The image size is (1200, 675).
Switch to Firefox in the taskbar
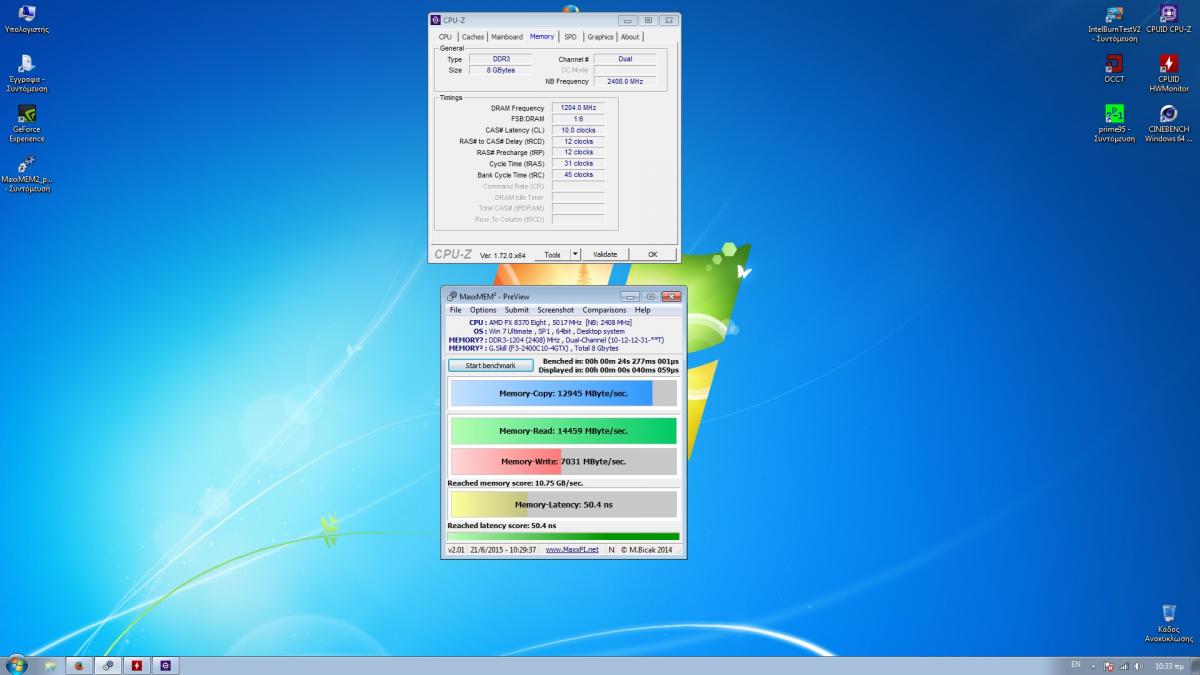tap(79, 665)
